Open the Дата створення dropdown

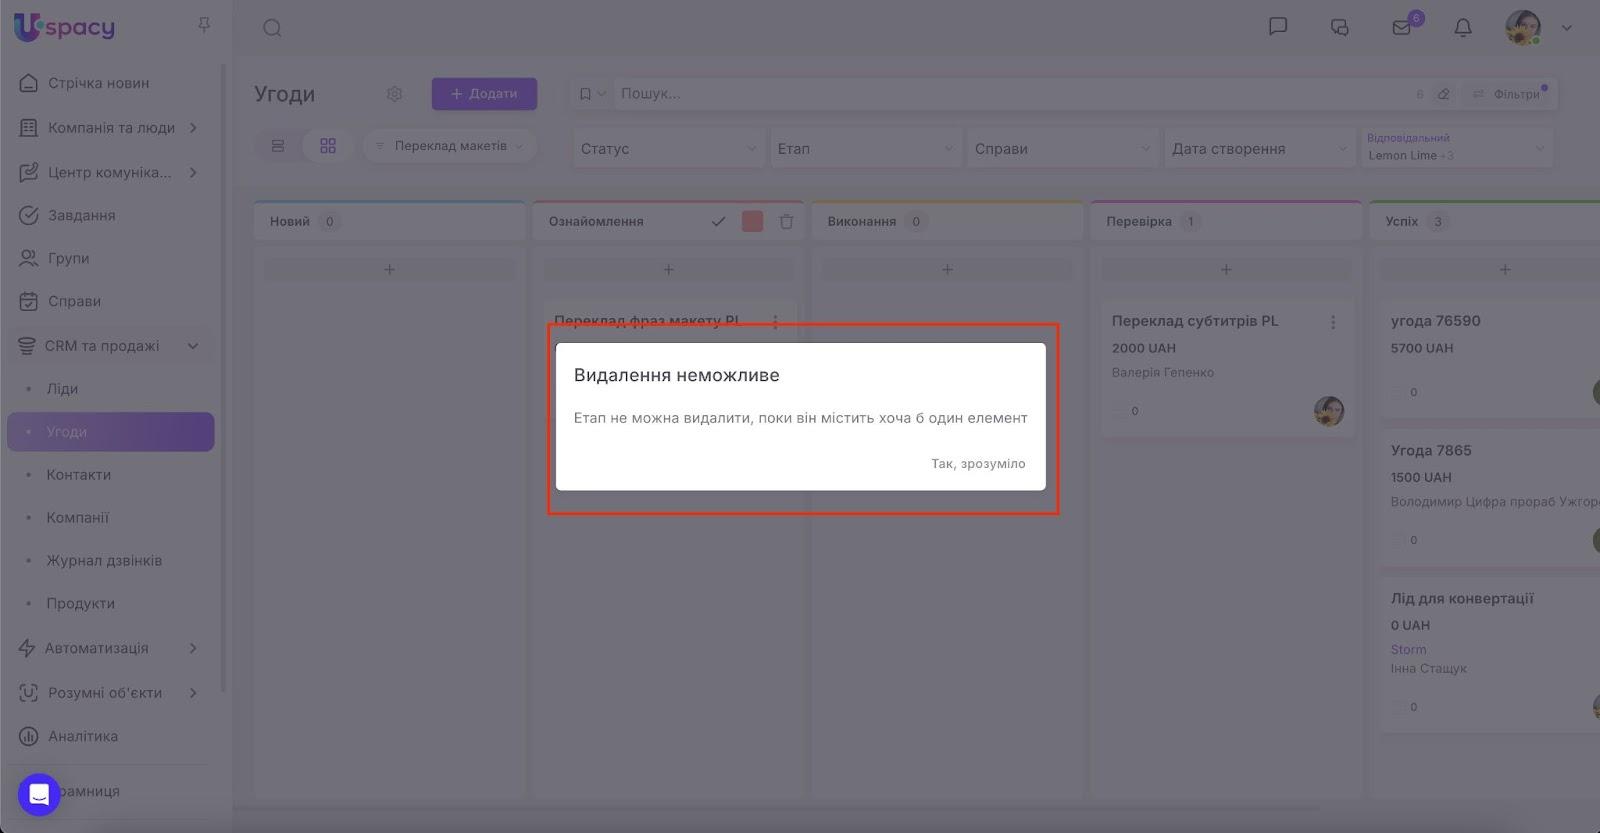(x=1258, y=149)
